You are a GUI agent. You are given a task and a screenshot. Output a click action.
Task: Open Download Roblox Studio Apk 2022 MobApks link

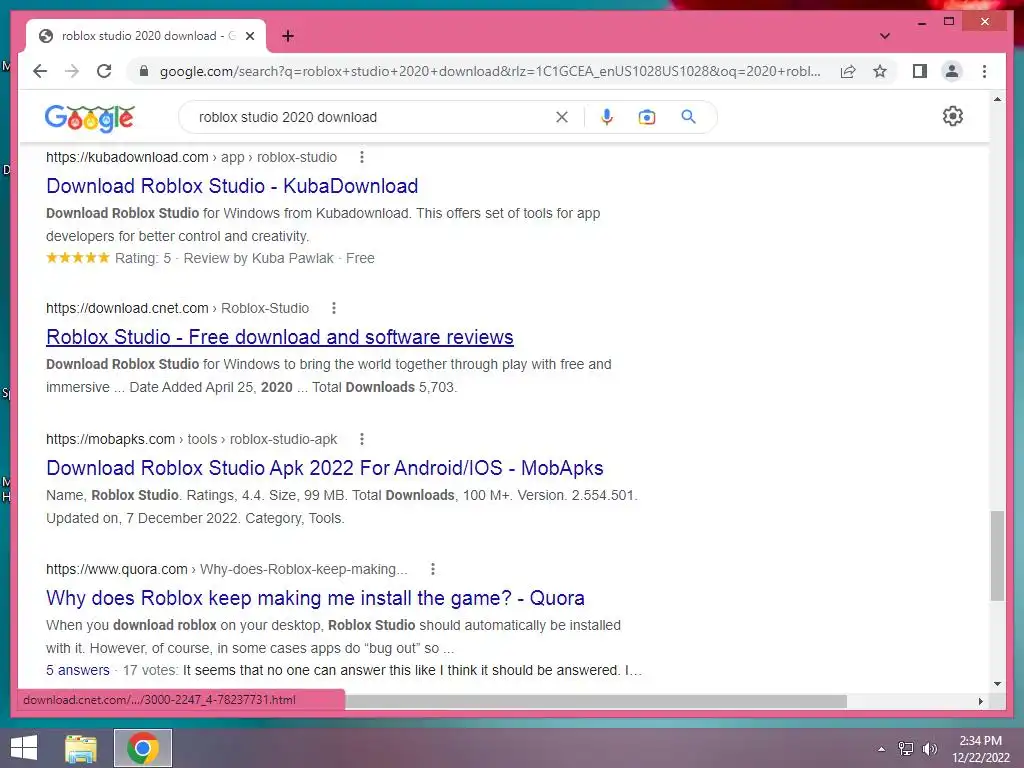pyautogui.click(x=325, y=468)
